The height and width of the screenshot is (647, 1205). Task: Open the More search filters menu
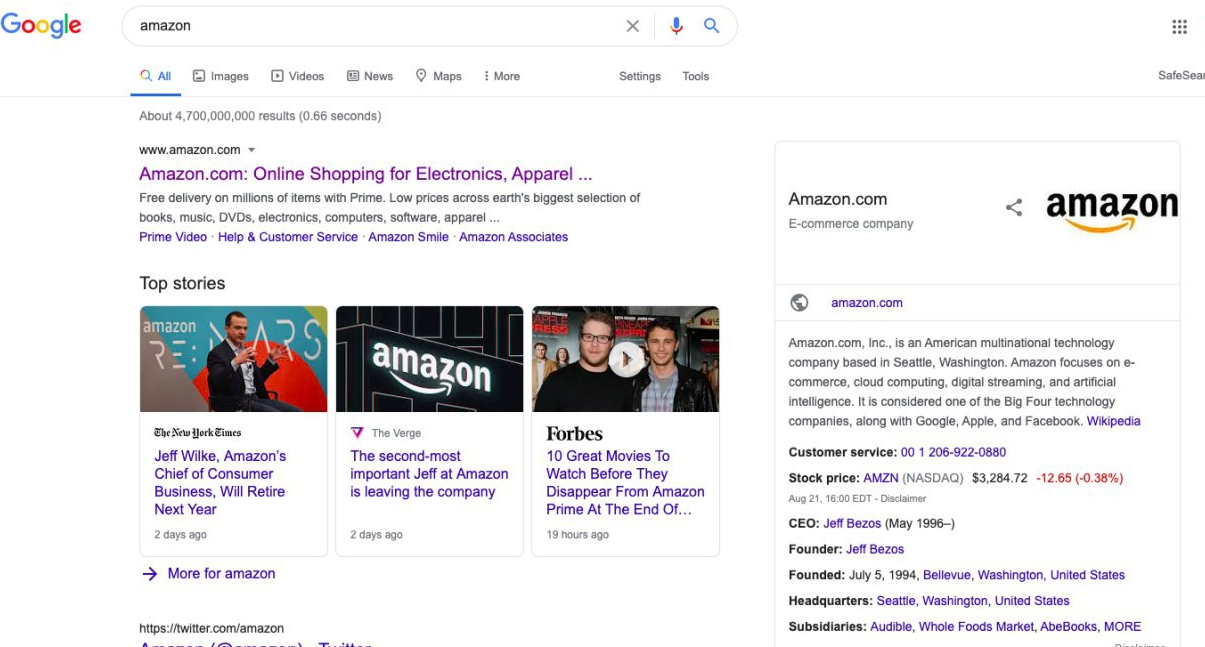(501, 76)
